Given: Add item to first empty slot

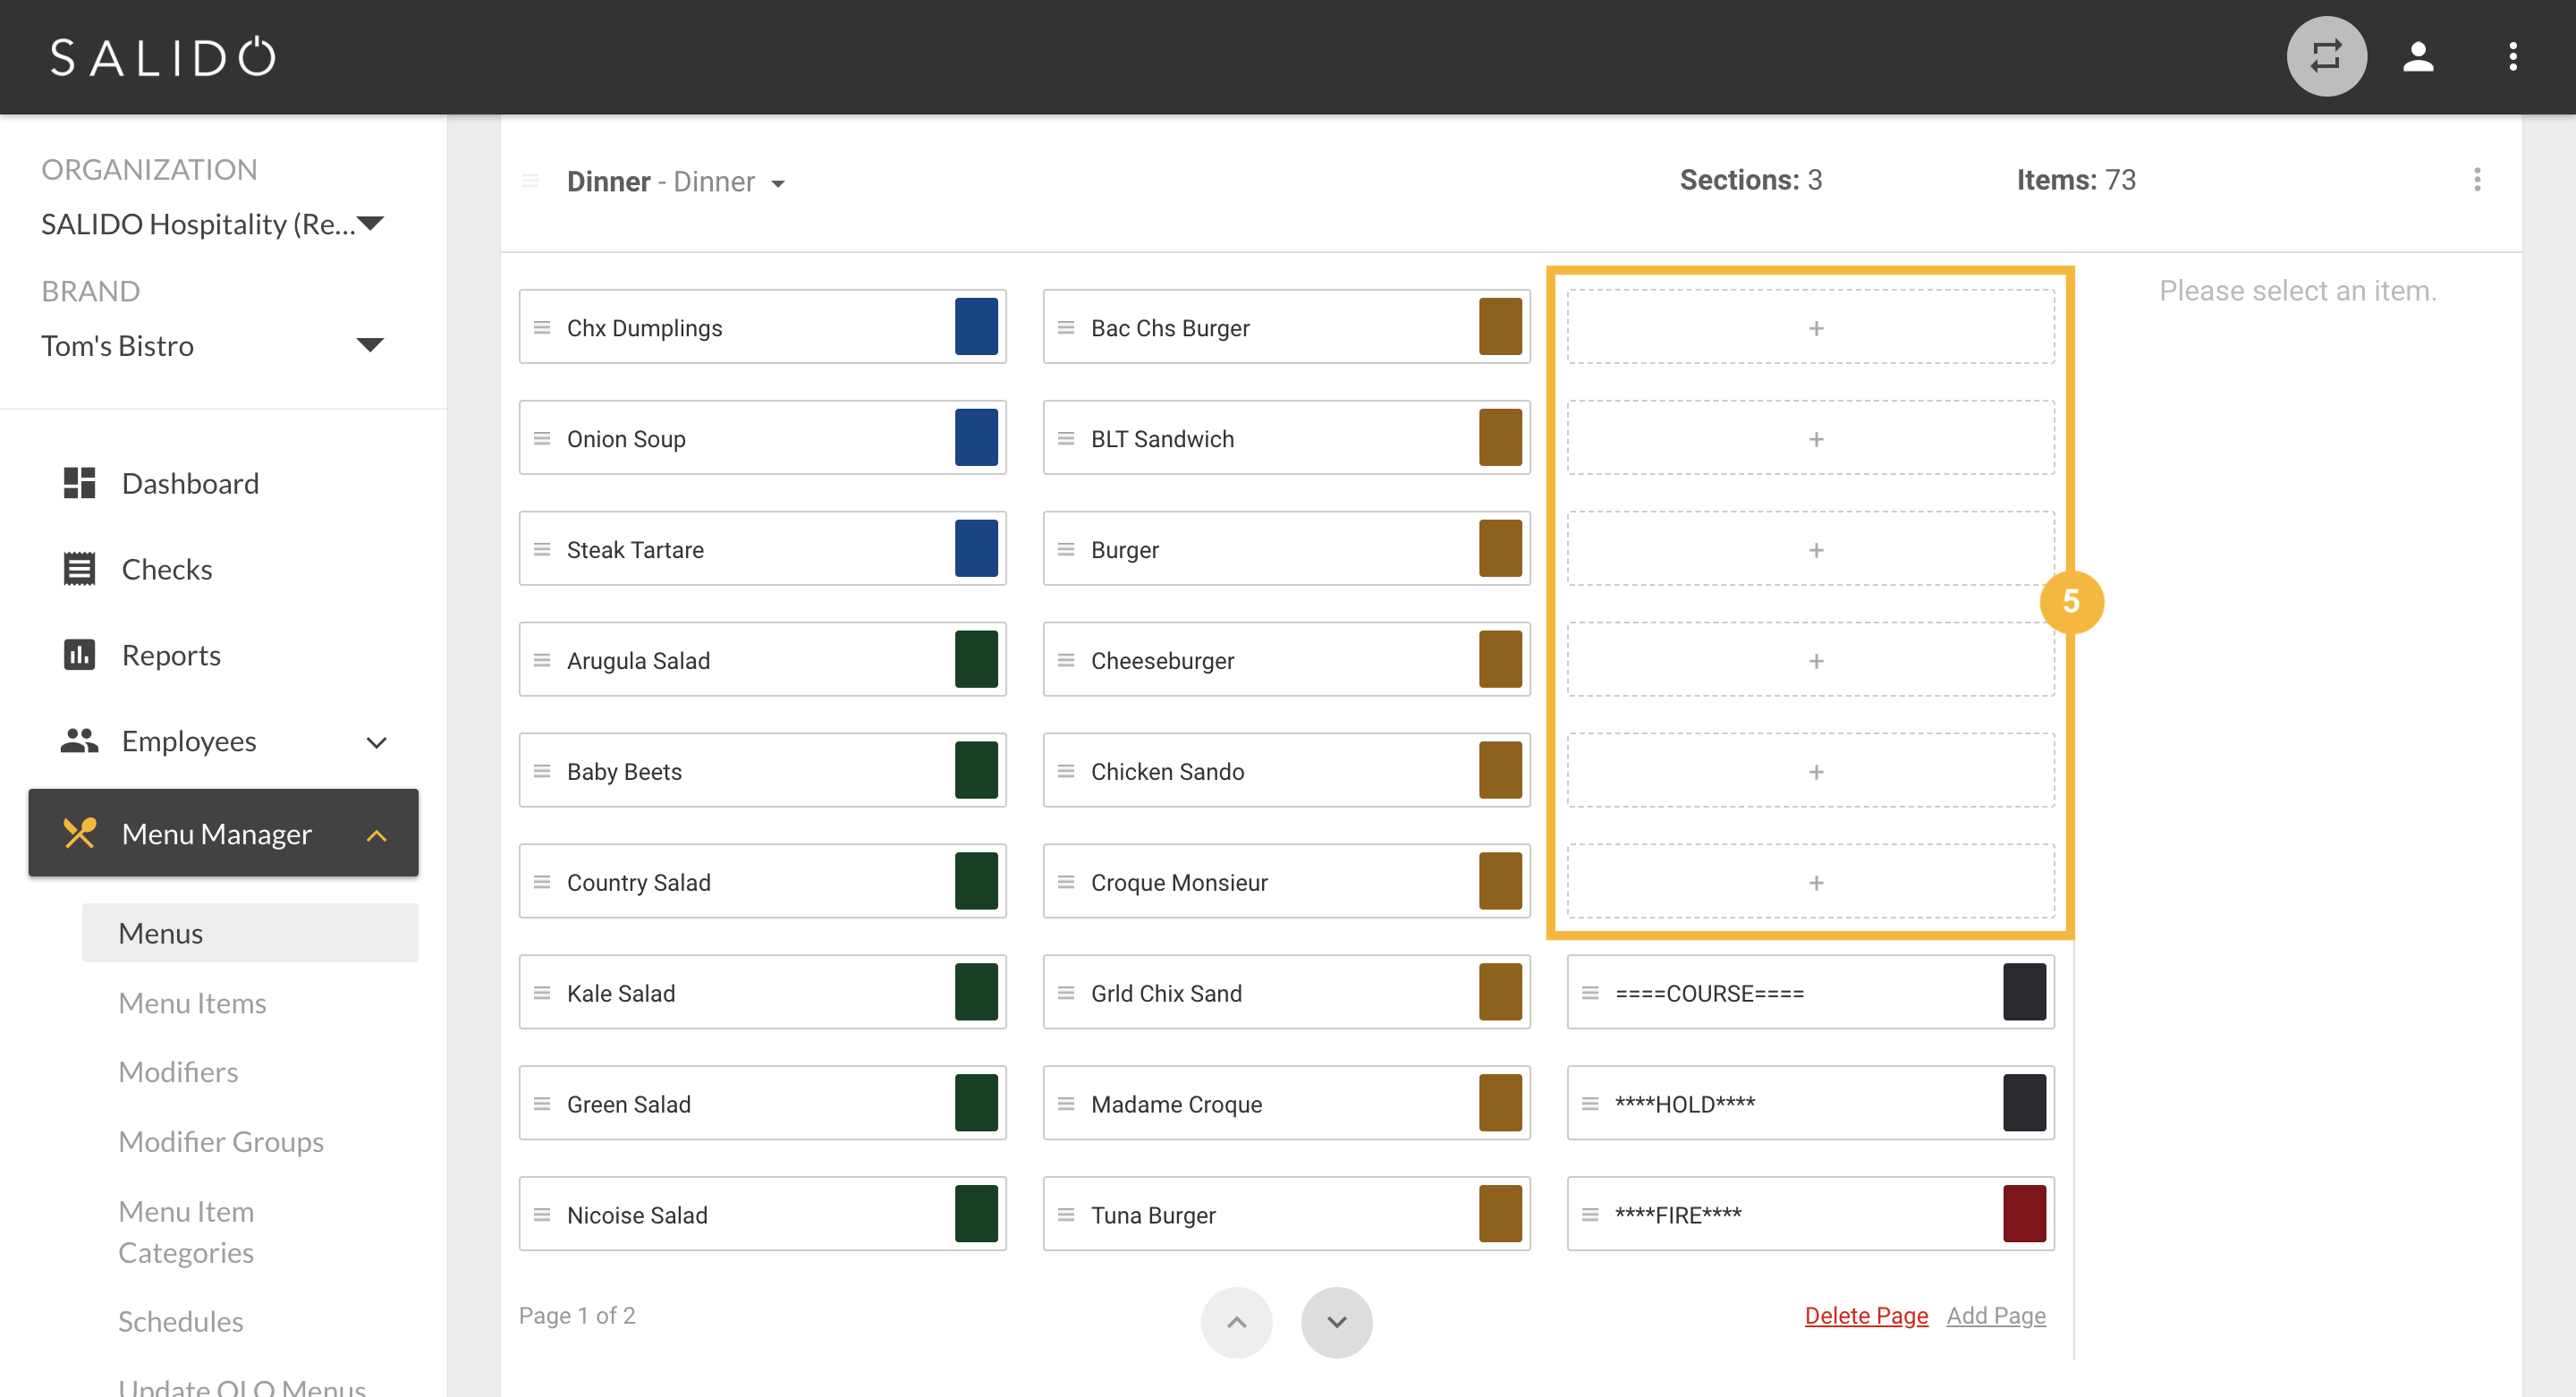Looking at the screenshot, I should point(1815,328).
